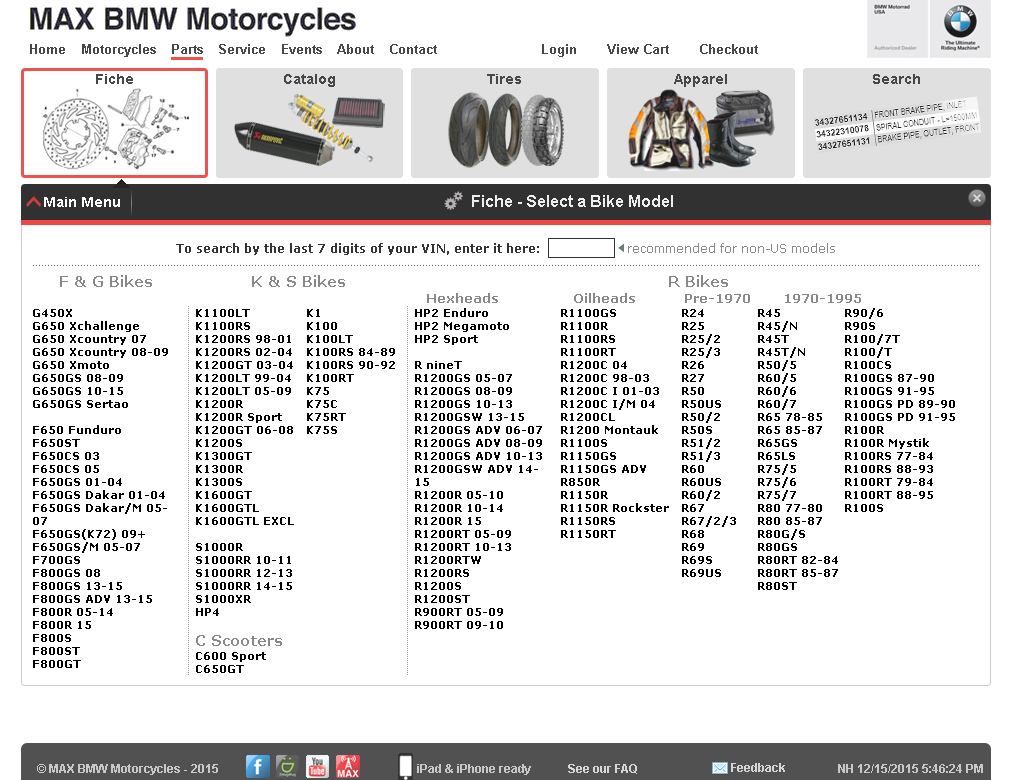Open the Tires category thumbnail
Image resolution: width=1014 pixels, height=780 pixels.
504,122
